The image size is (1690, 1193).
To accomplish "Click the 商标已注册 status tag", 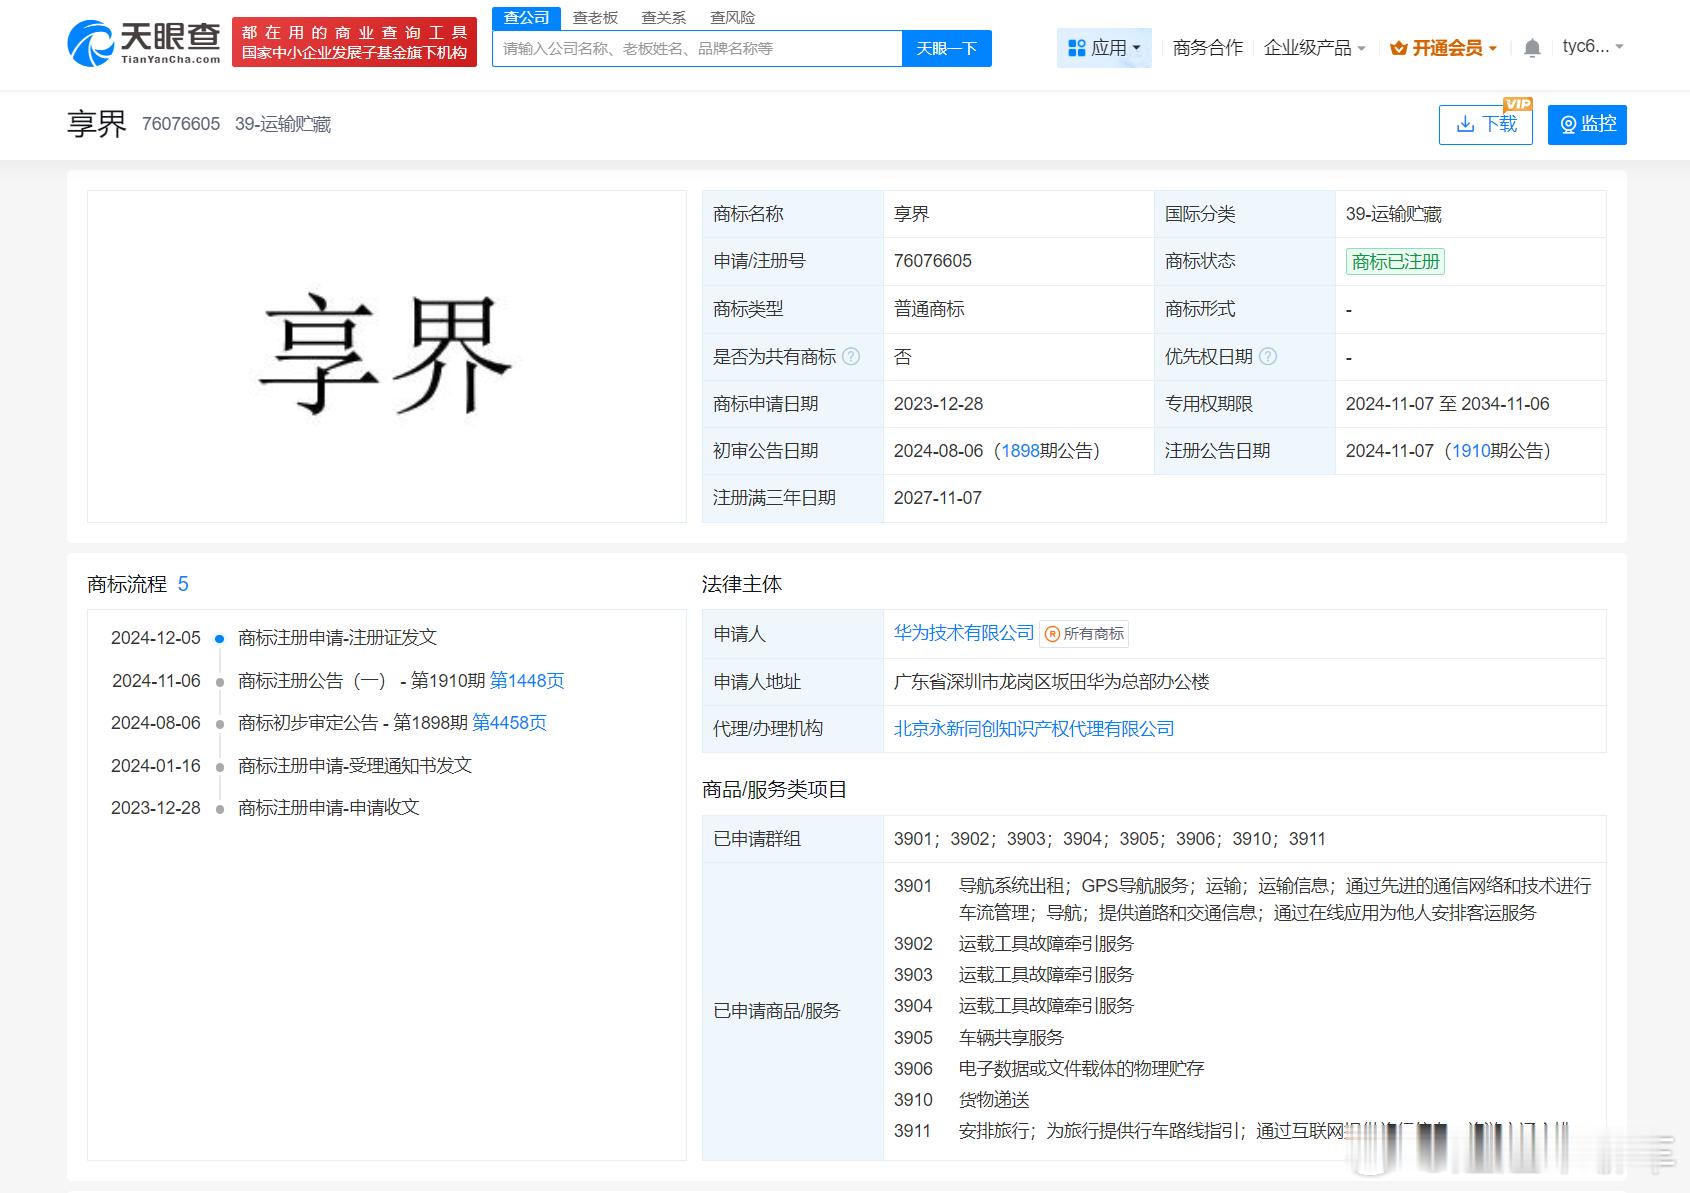I will (x=1395, y=262).
